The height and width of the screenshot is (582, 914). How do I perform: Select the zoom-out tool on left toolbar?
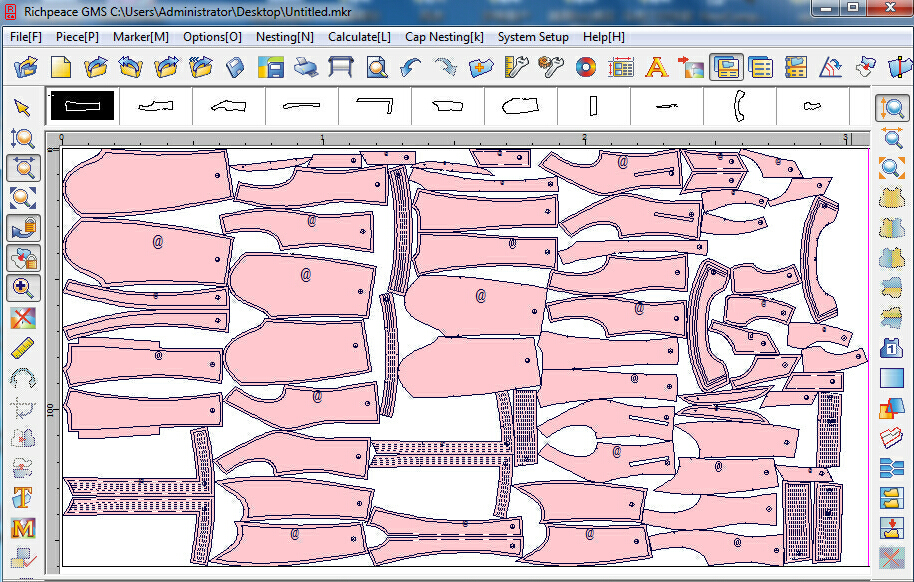click(23, 198)
